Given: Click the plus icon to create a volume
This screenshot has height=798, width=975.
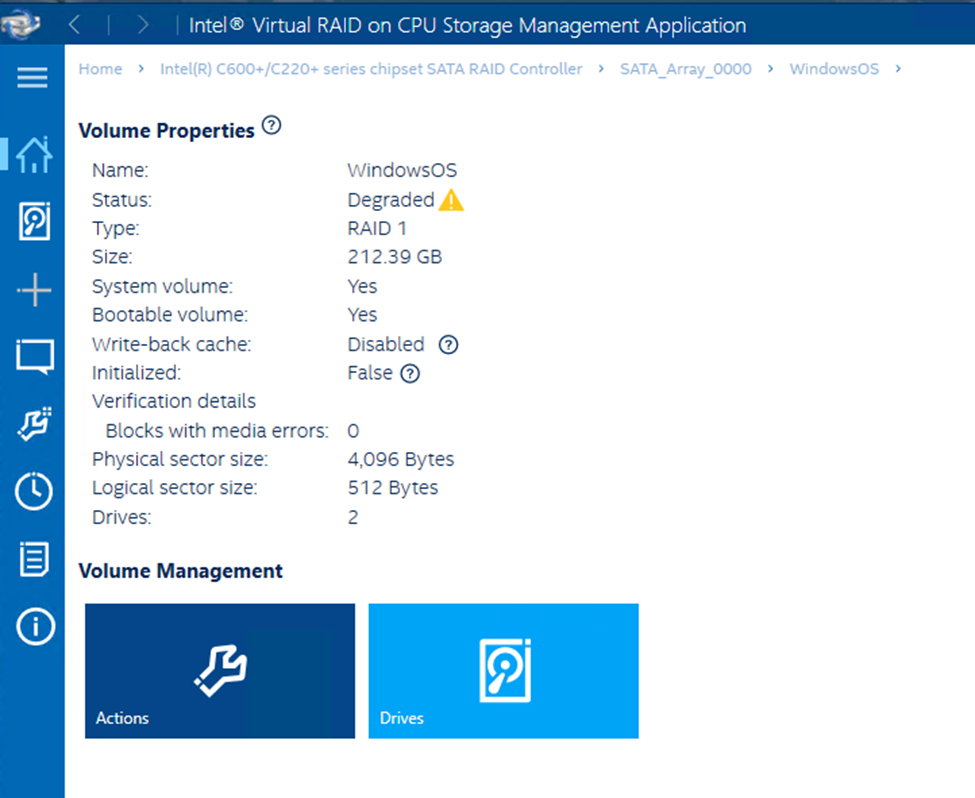Looking at the screenshot, I should [34, 290].
